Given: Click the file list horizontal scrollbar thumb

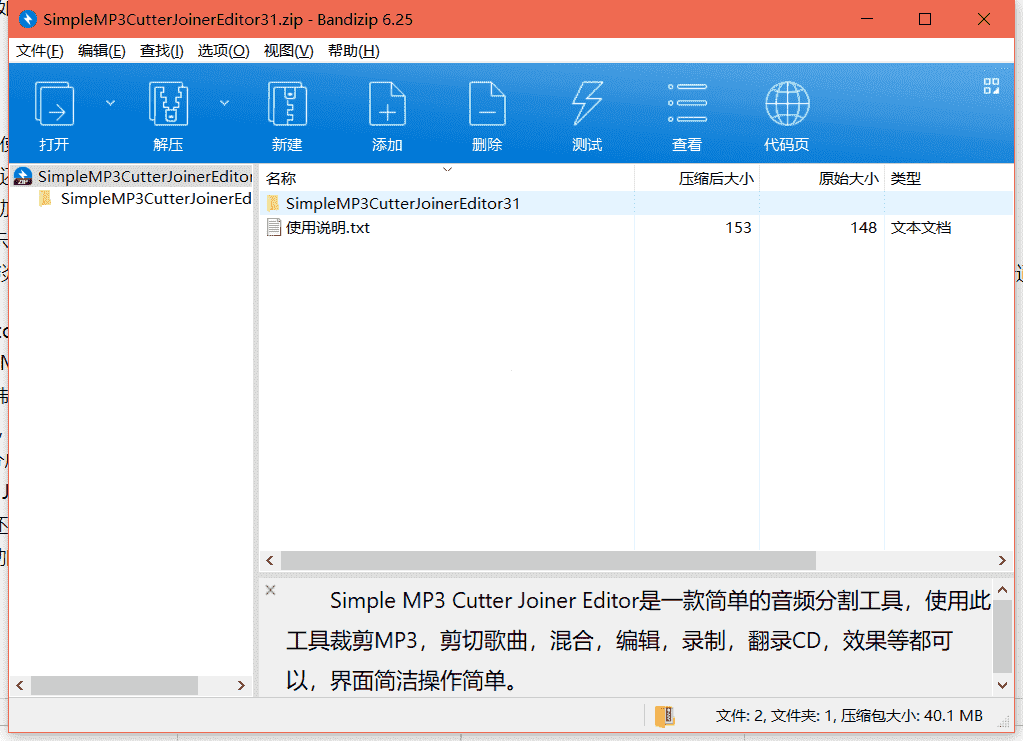Looking at the screenshot, I should coord(548,560).
